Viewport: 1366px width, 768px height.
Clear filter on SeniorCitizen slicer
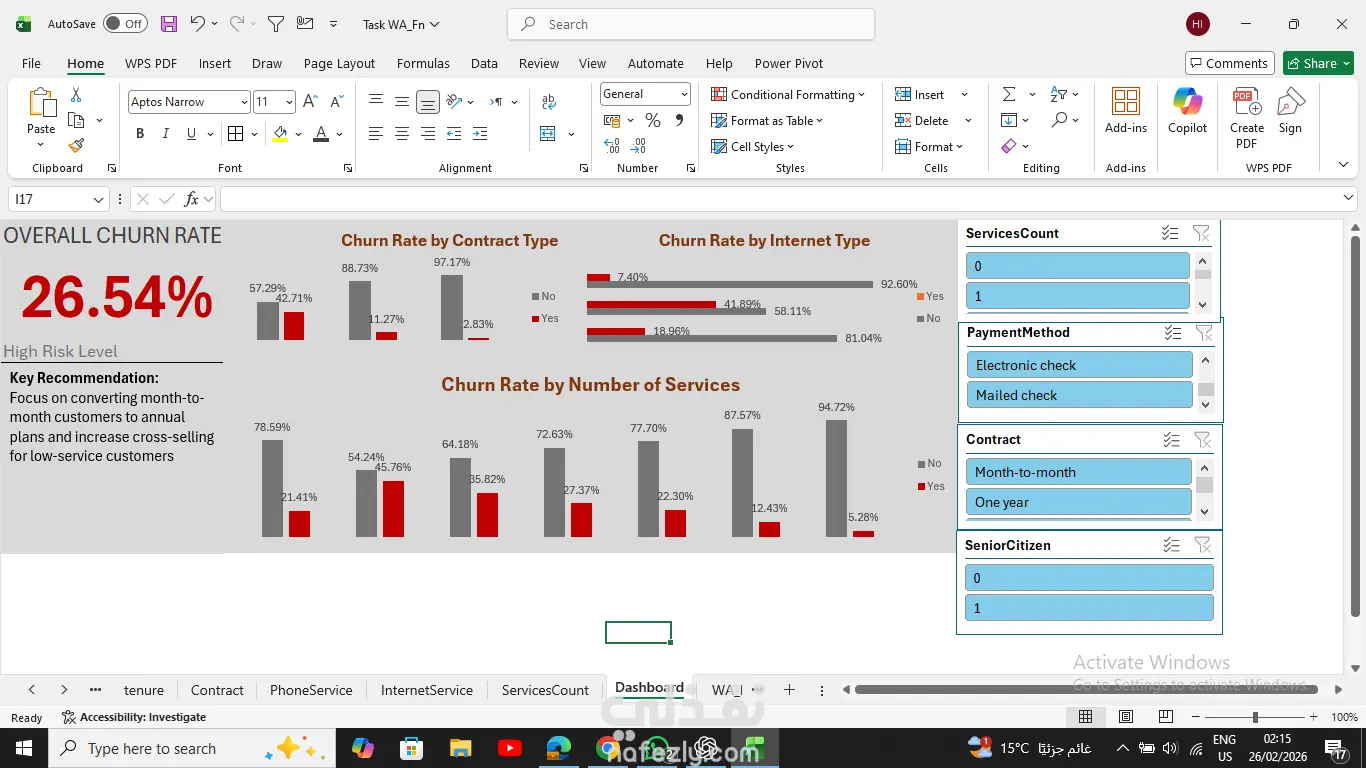click(1203, 545)
